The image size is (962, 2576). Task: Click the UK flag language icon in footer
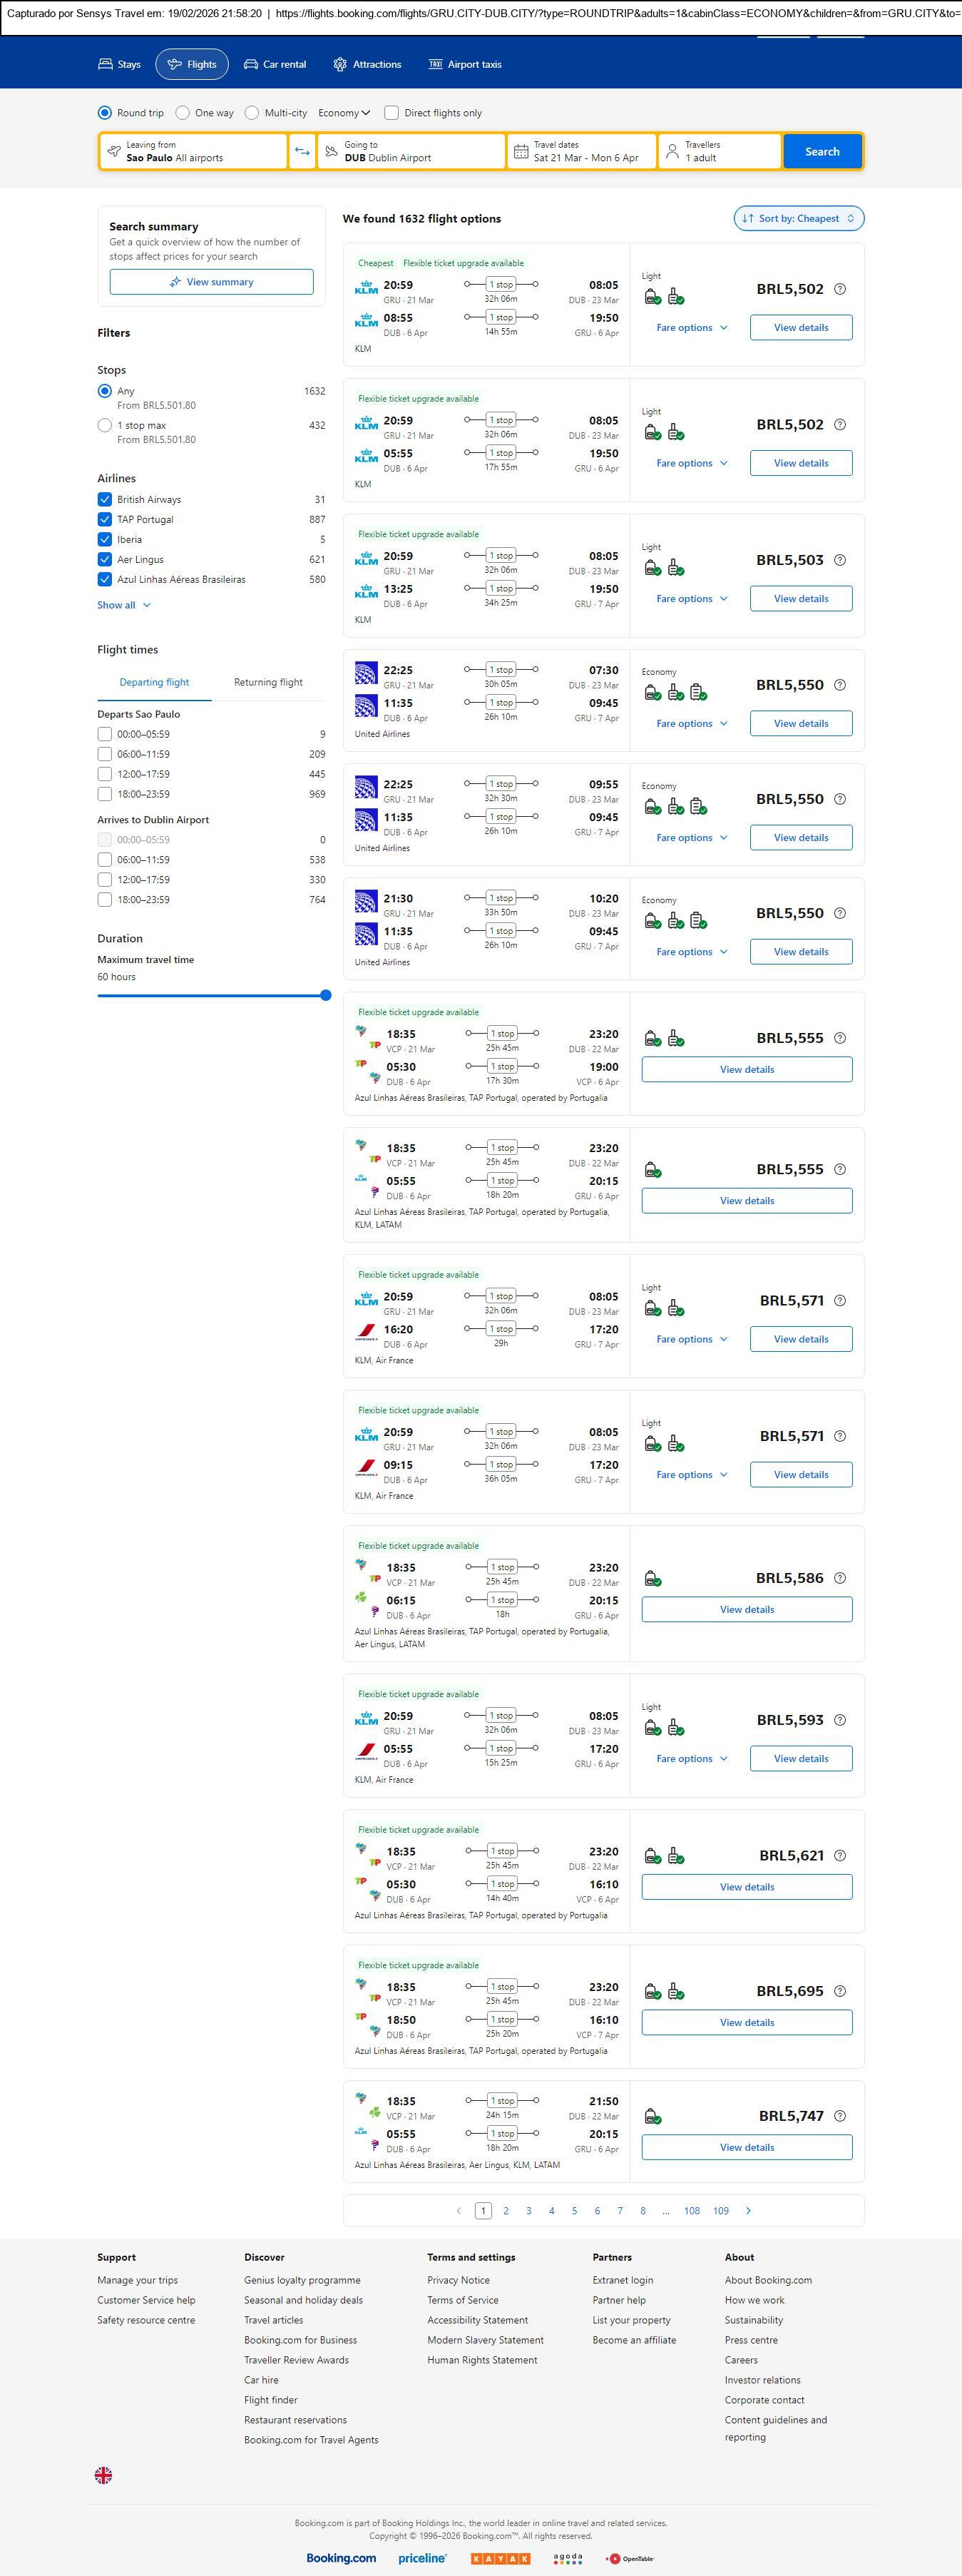point(103,2475)
